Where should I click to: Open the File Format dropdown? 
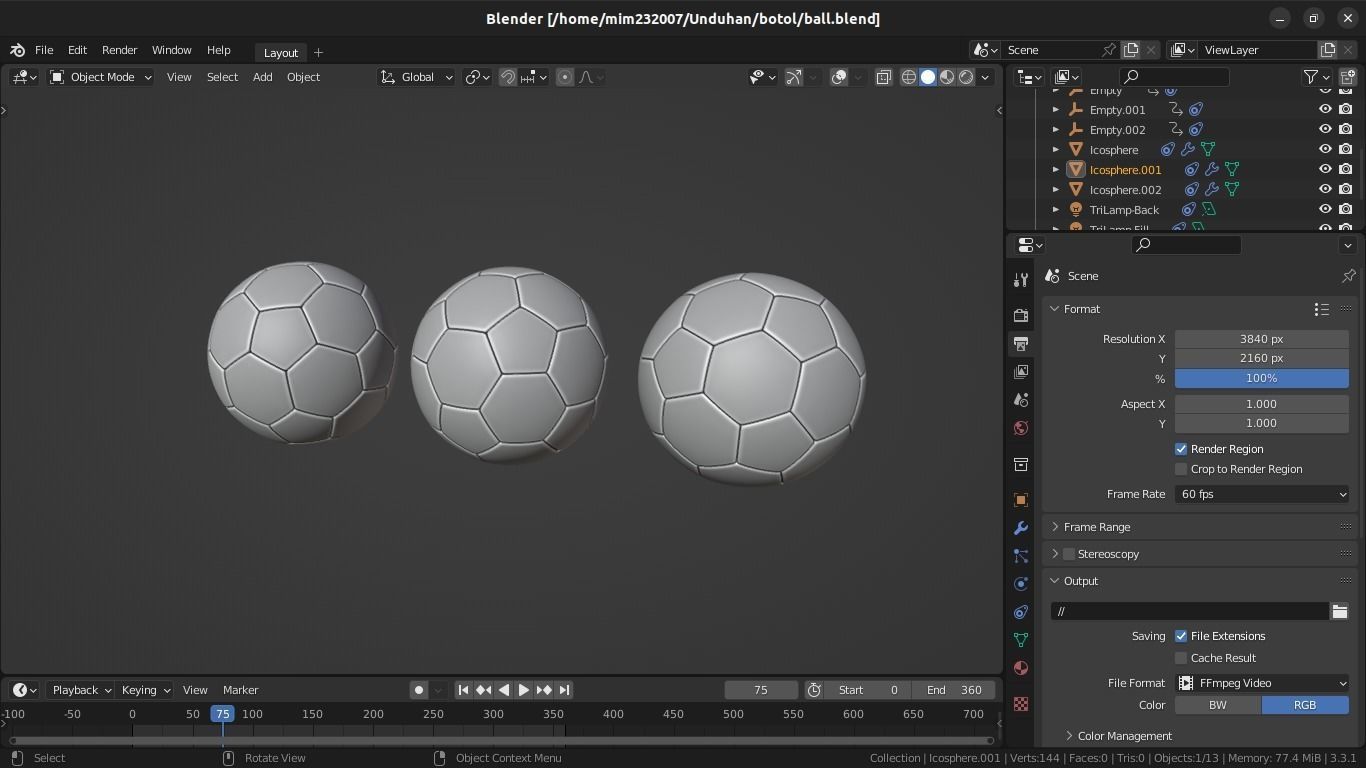pyautogui.click(x=1262, y=683)
